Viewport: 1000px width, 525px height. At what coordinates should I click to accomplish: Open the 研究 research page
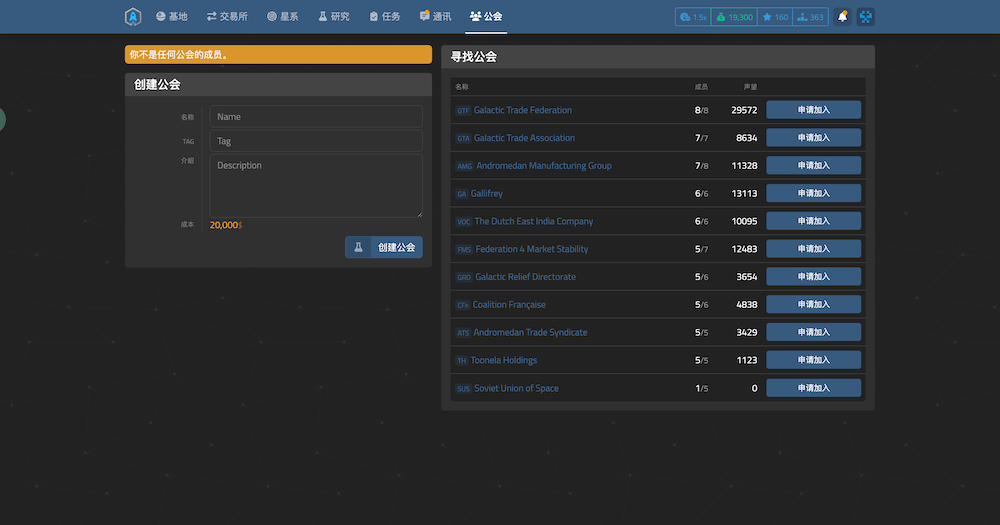click(334, 17)
